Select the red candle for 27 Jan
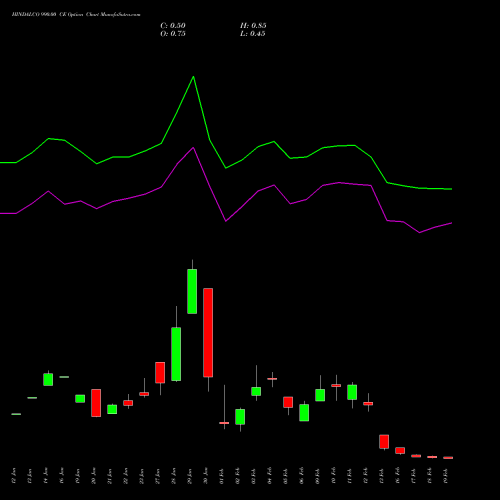 (x=160, y=373)
